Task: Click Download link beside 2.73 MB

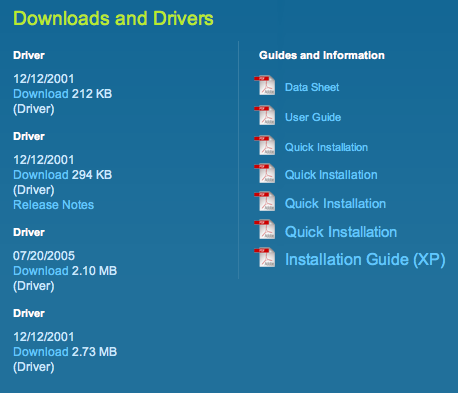Action: click(41, 352)
